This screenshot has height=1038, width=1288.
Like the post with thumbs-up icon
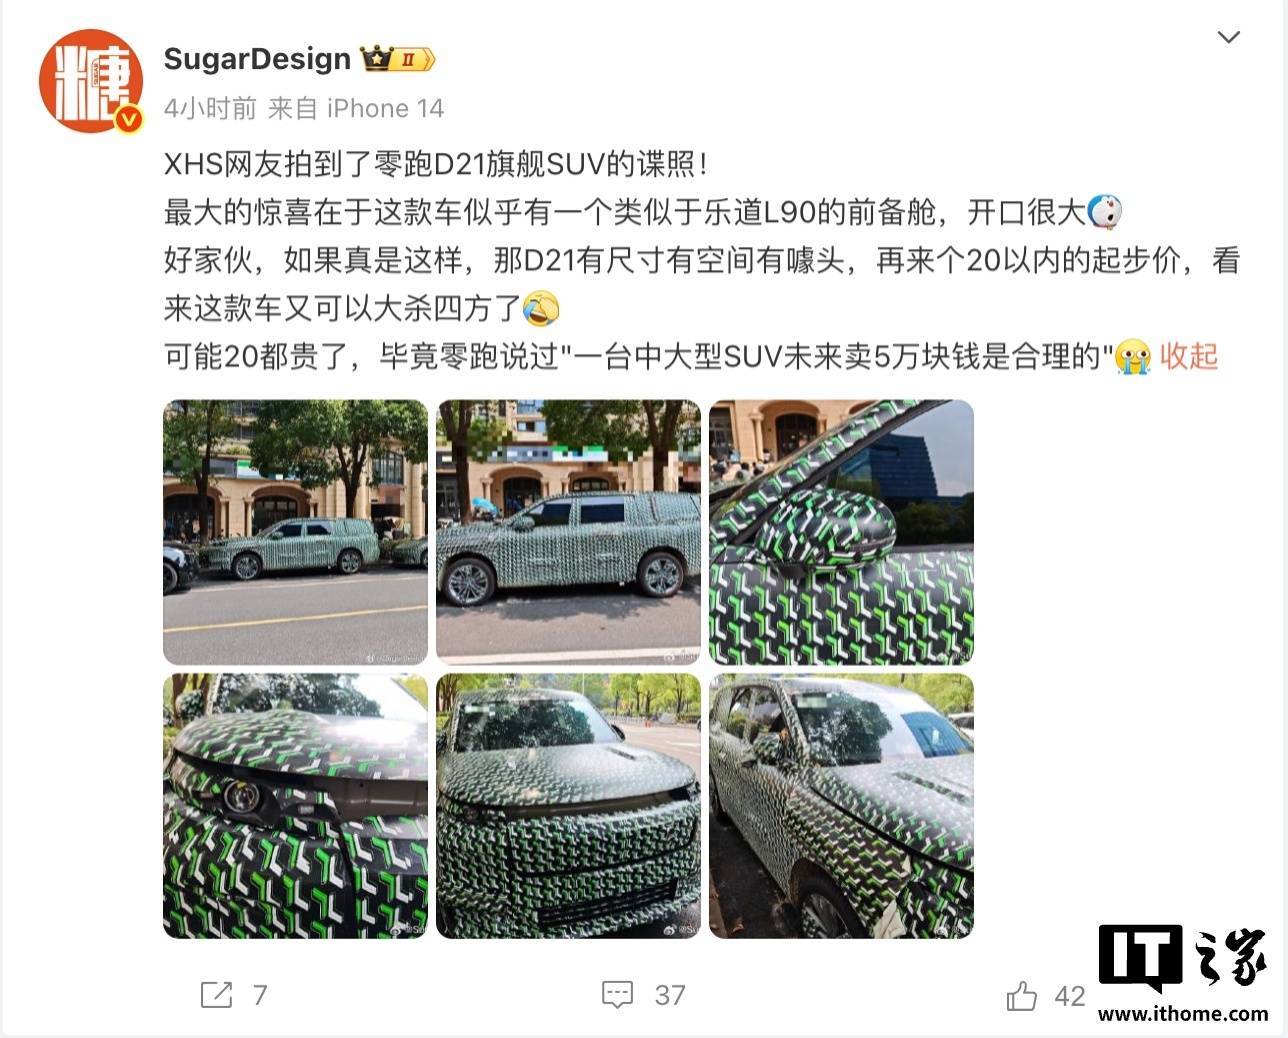click(1022, 995)
